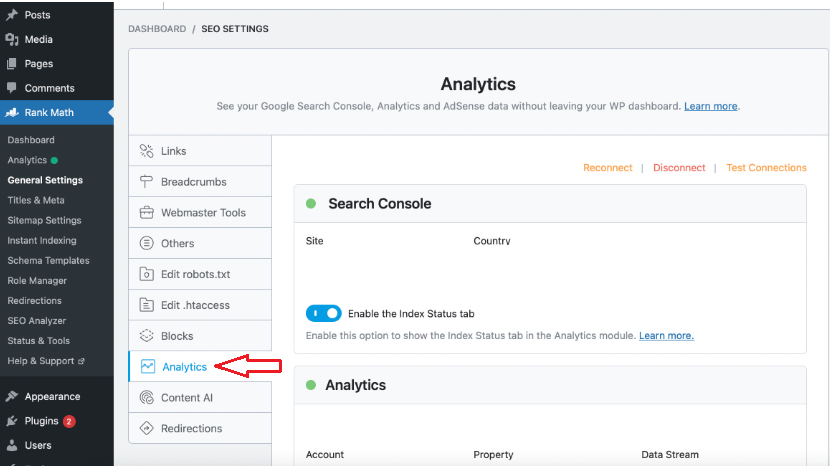Viewport: 830px width, 466px height.
Task: Open Plugins in the admin menu
Action: coord(57,421)
